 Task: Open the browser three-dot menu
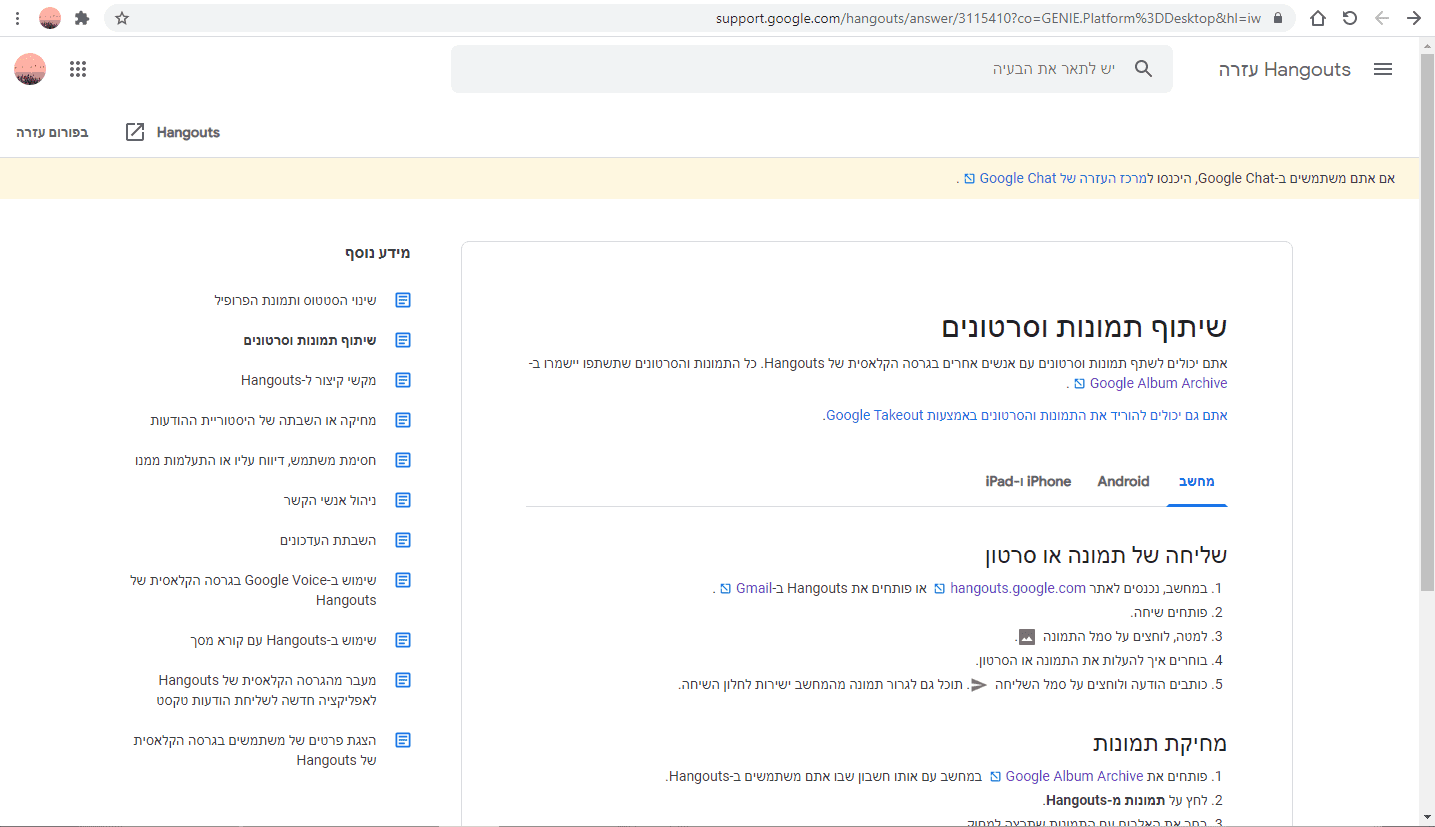pyautogui.click(x=17, y=18)
